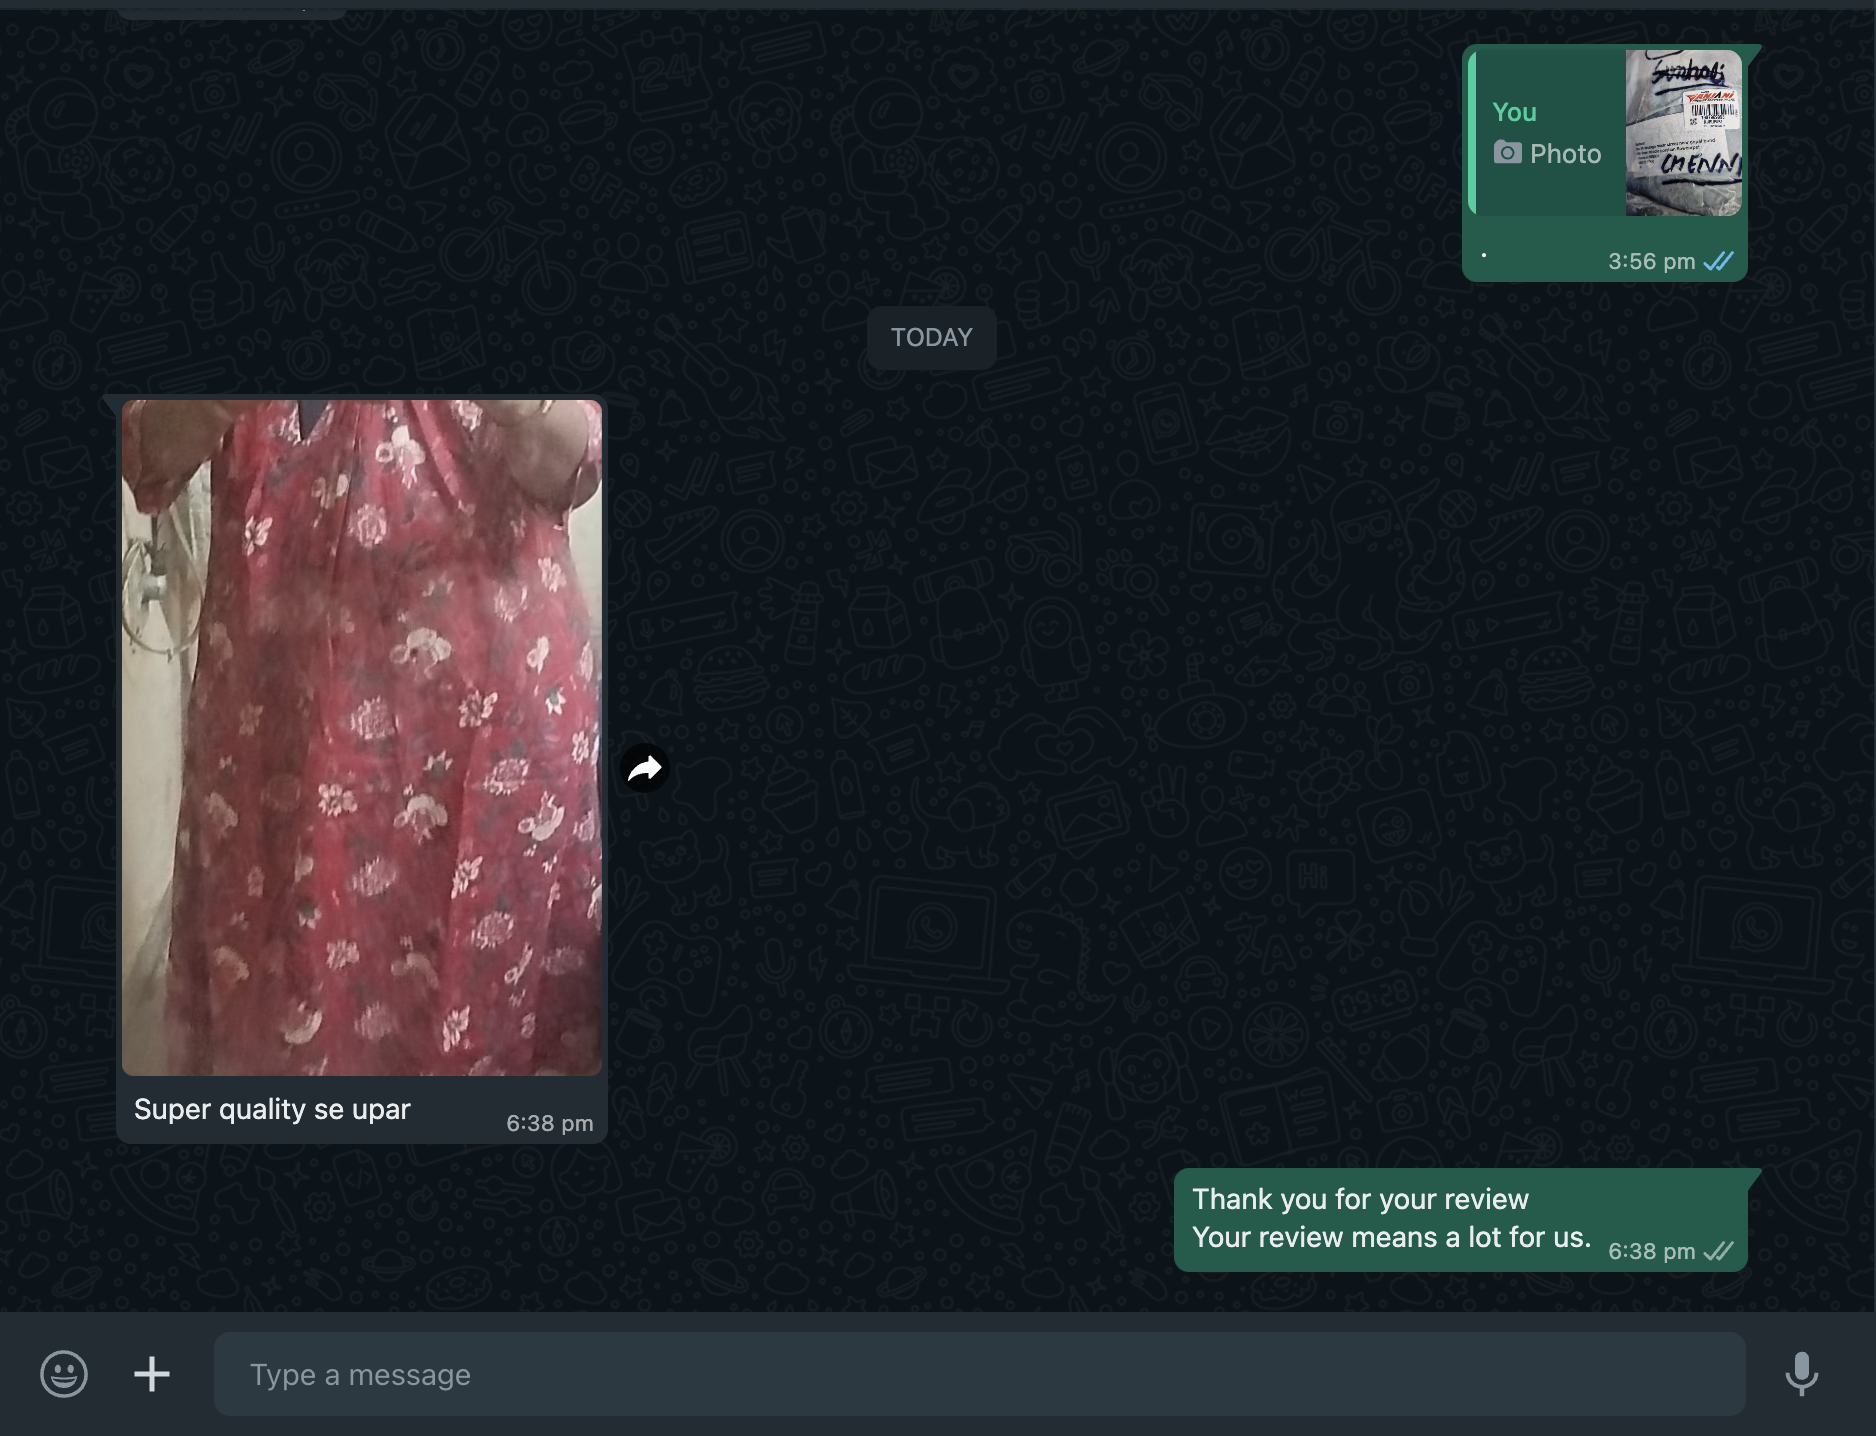
Task: Open the quoted package photo thumbnail
Action: (1683, 133)
